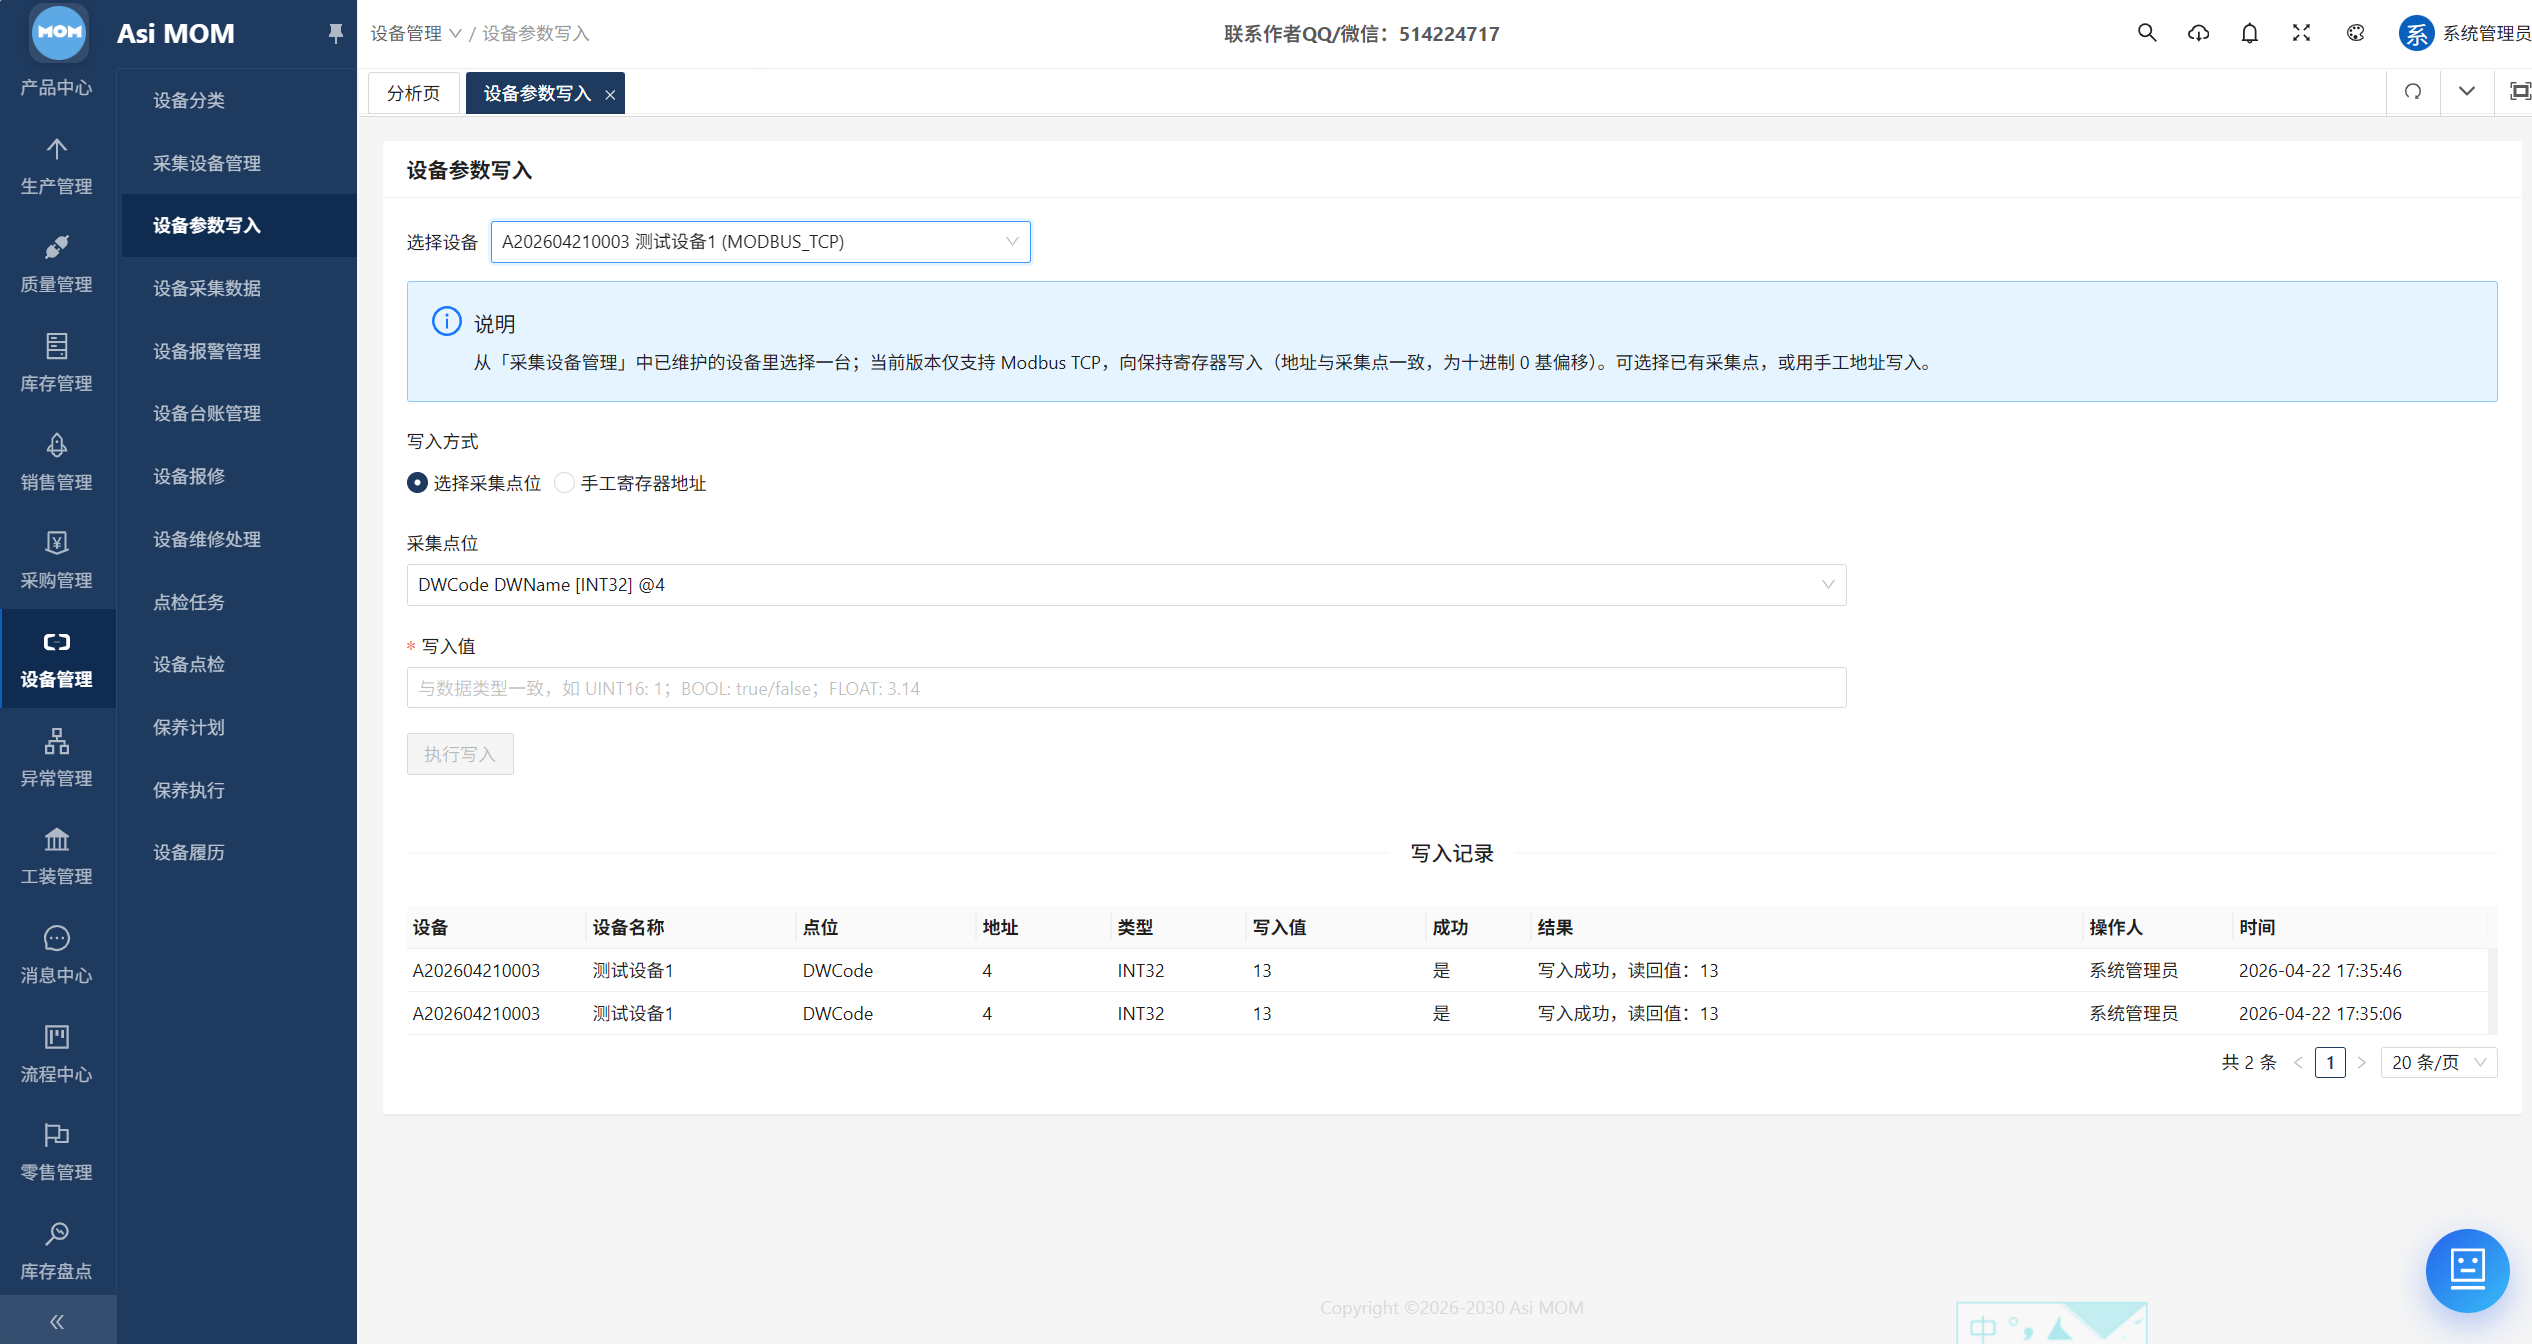Viewport: 2532px width, 1344px height.
Task: Open 设备采集数据 menu item
Action: click(206, 288)
